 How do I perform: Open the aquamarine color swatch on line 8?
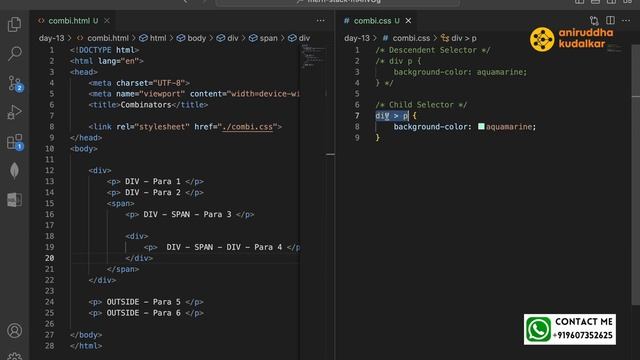(x=481, y=127)
